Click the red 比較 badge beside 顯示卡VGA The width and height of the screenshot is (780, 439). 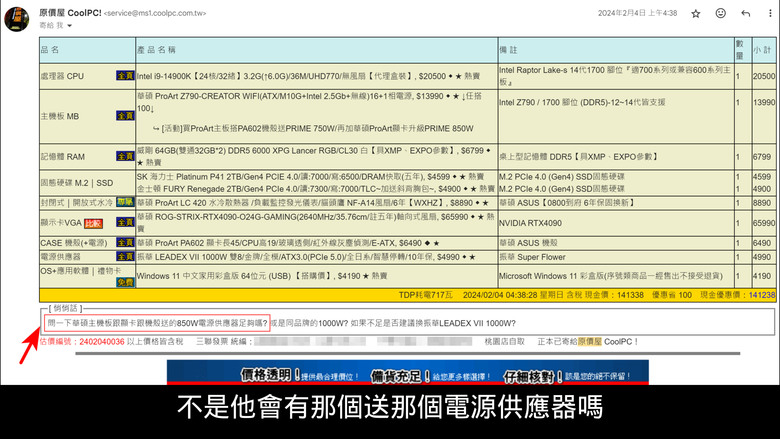tap(94, 224)
